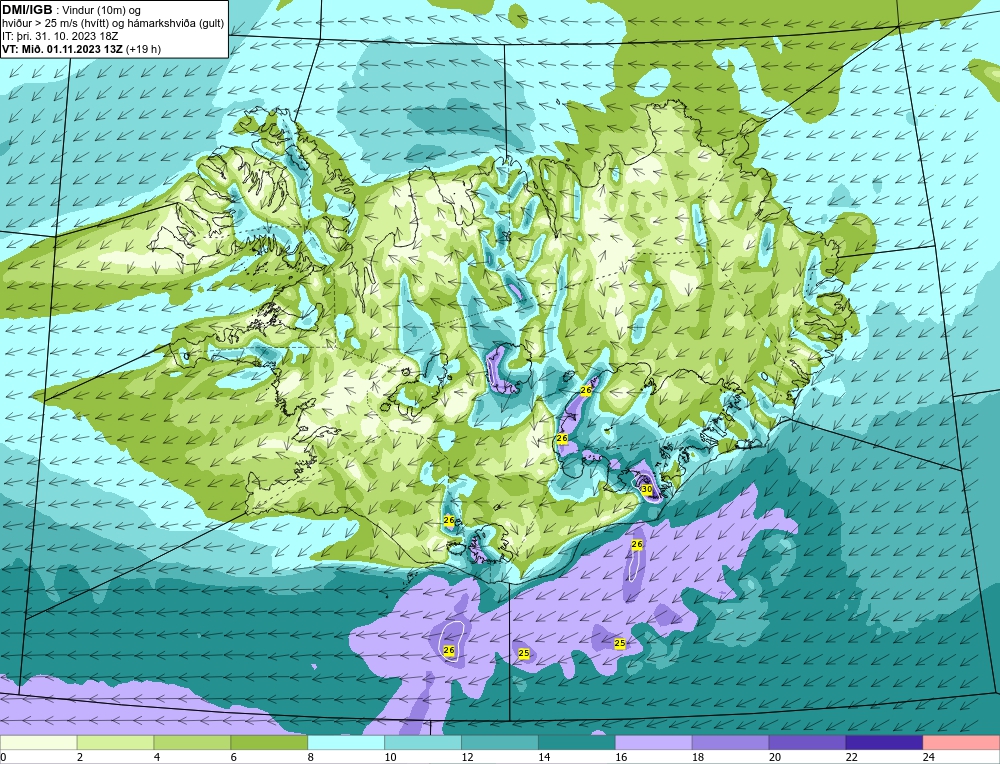This screenshot has width=1000, height=764.
Task: Select the dark indigo 22–24 m/s legend swatch
Action: [x=884, y=743]
